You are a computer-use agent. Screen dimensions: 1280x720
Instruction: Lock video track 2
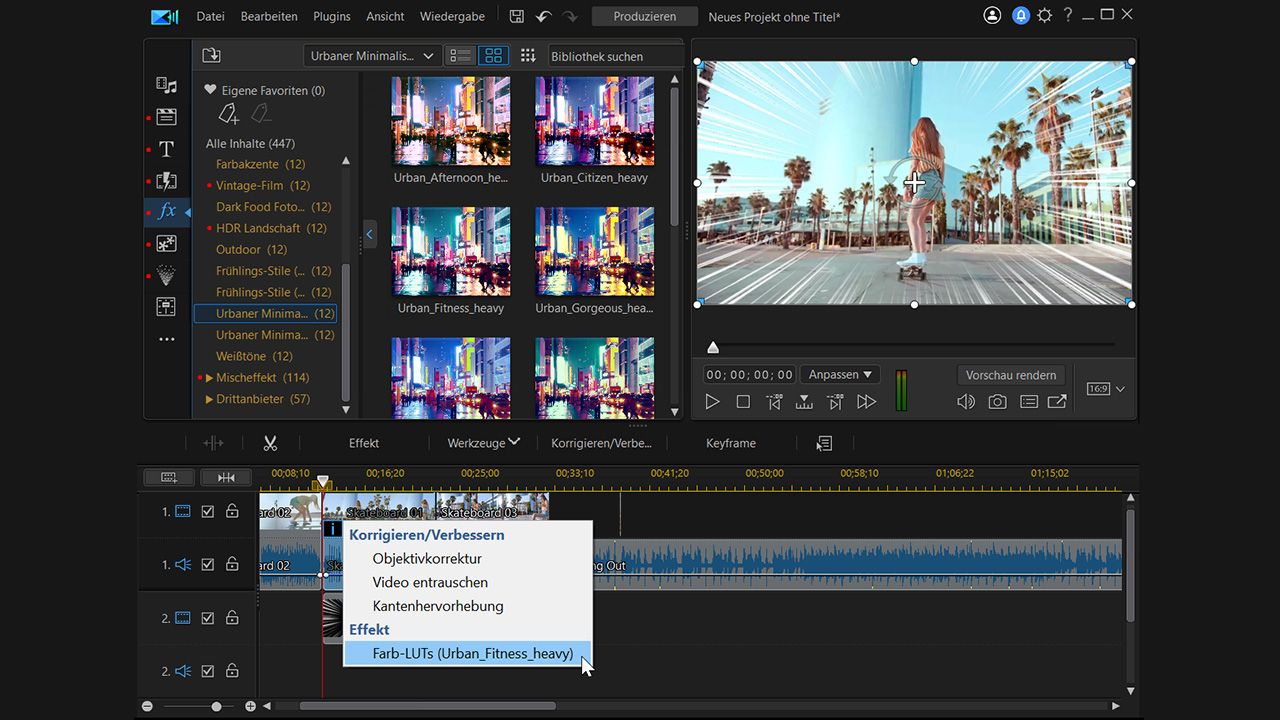click(232, 618)
